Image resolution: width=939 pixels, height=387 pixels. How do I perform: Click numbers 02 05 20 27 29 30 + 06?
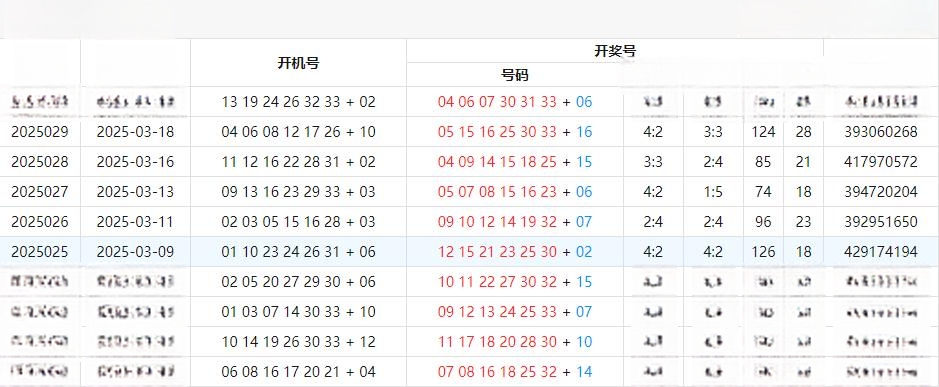pos(298,282)
